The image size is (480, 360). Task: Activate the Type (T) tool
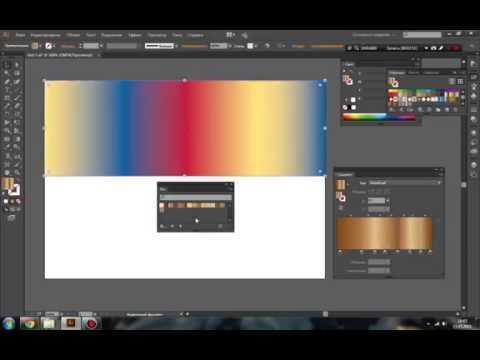click(7, 90)
